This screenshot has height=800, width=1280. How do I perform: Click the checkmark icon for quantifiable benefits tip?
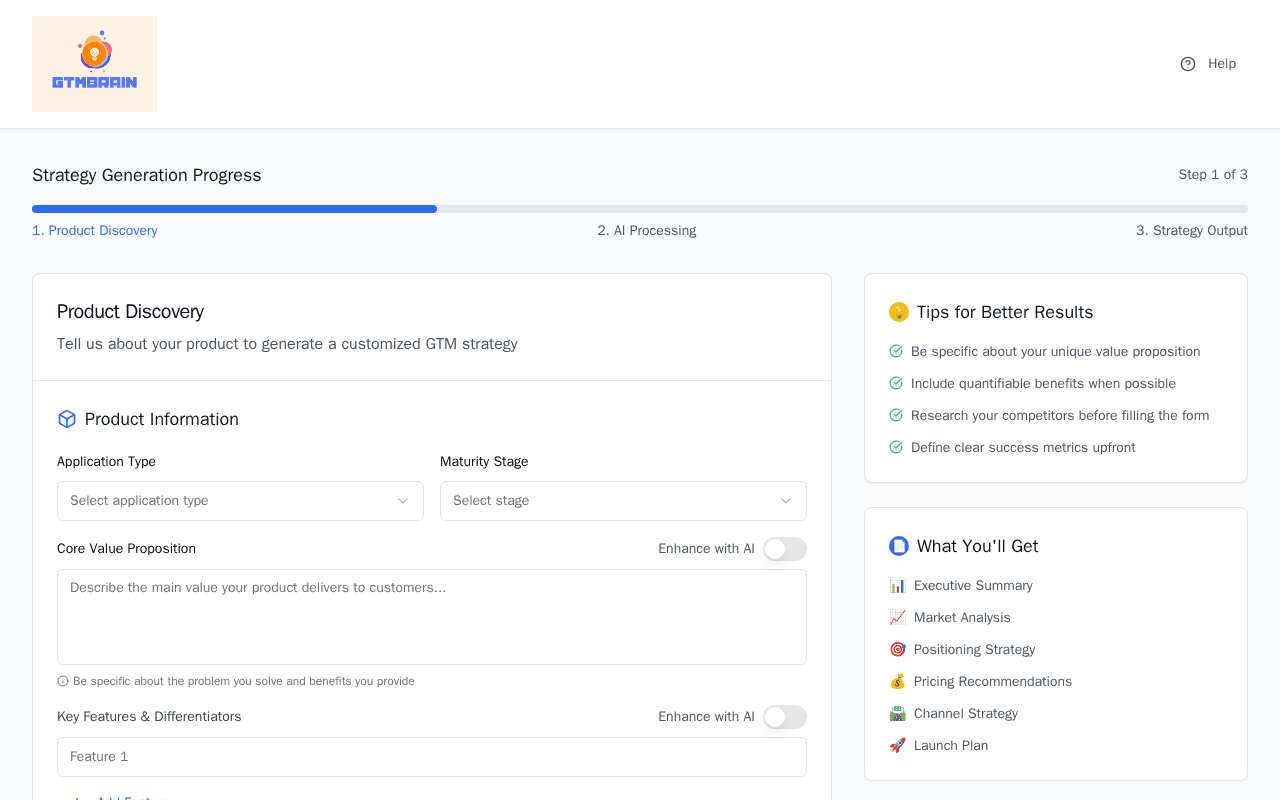(896, 383)
